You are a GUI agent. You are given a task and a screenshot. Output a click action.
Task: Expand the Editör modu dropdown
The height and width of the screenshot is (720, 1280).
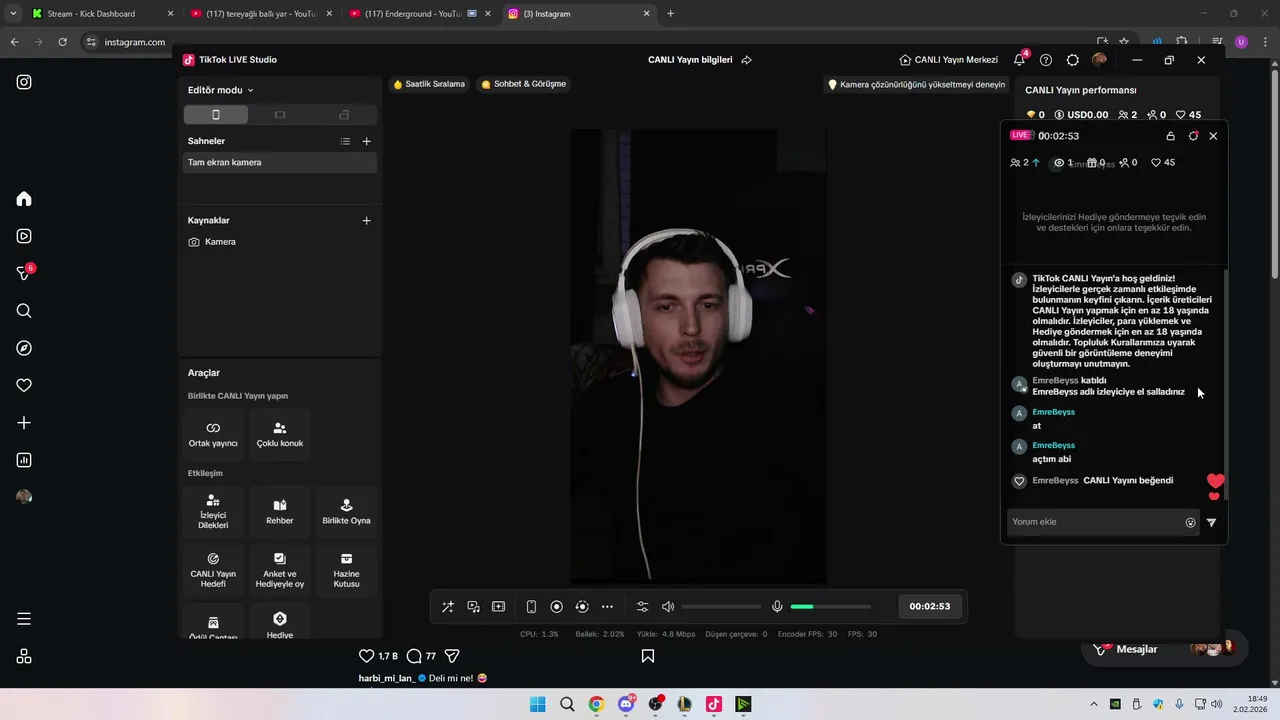click(x=221, y=90)
